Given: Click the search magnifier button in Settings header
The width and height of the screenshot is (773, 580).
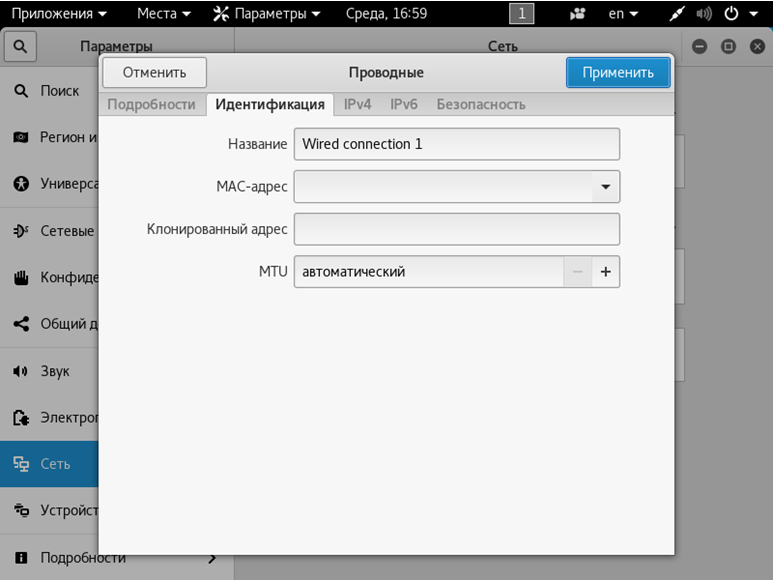Looking at the screenshot, I should 20,47.
